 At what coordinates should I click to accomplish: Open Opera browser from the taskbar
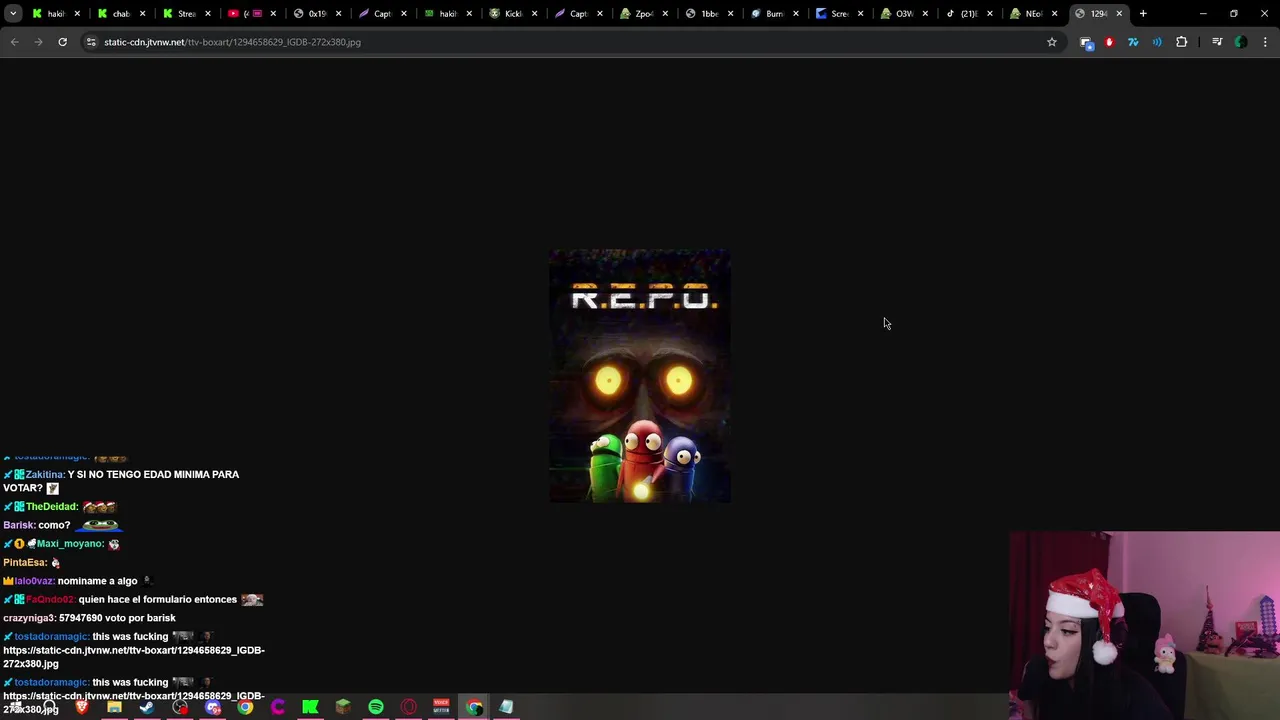408,707
